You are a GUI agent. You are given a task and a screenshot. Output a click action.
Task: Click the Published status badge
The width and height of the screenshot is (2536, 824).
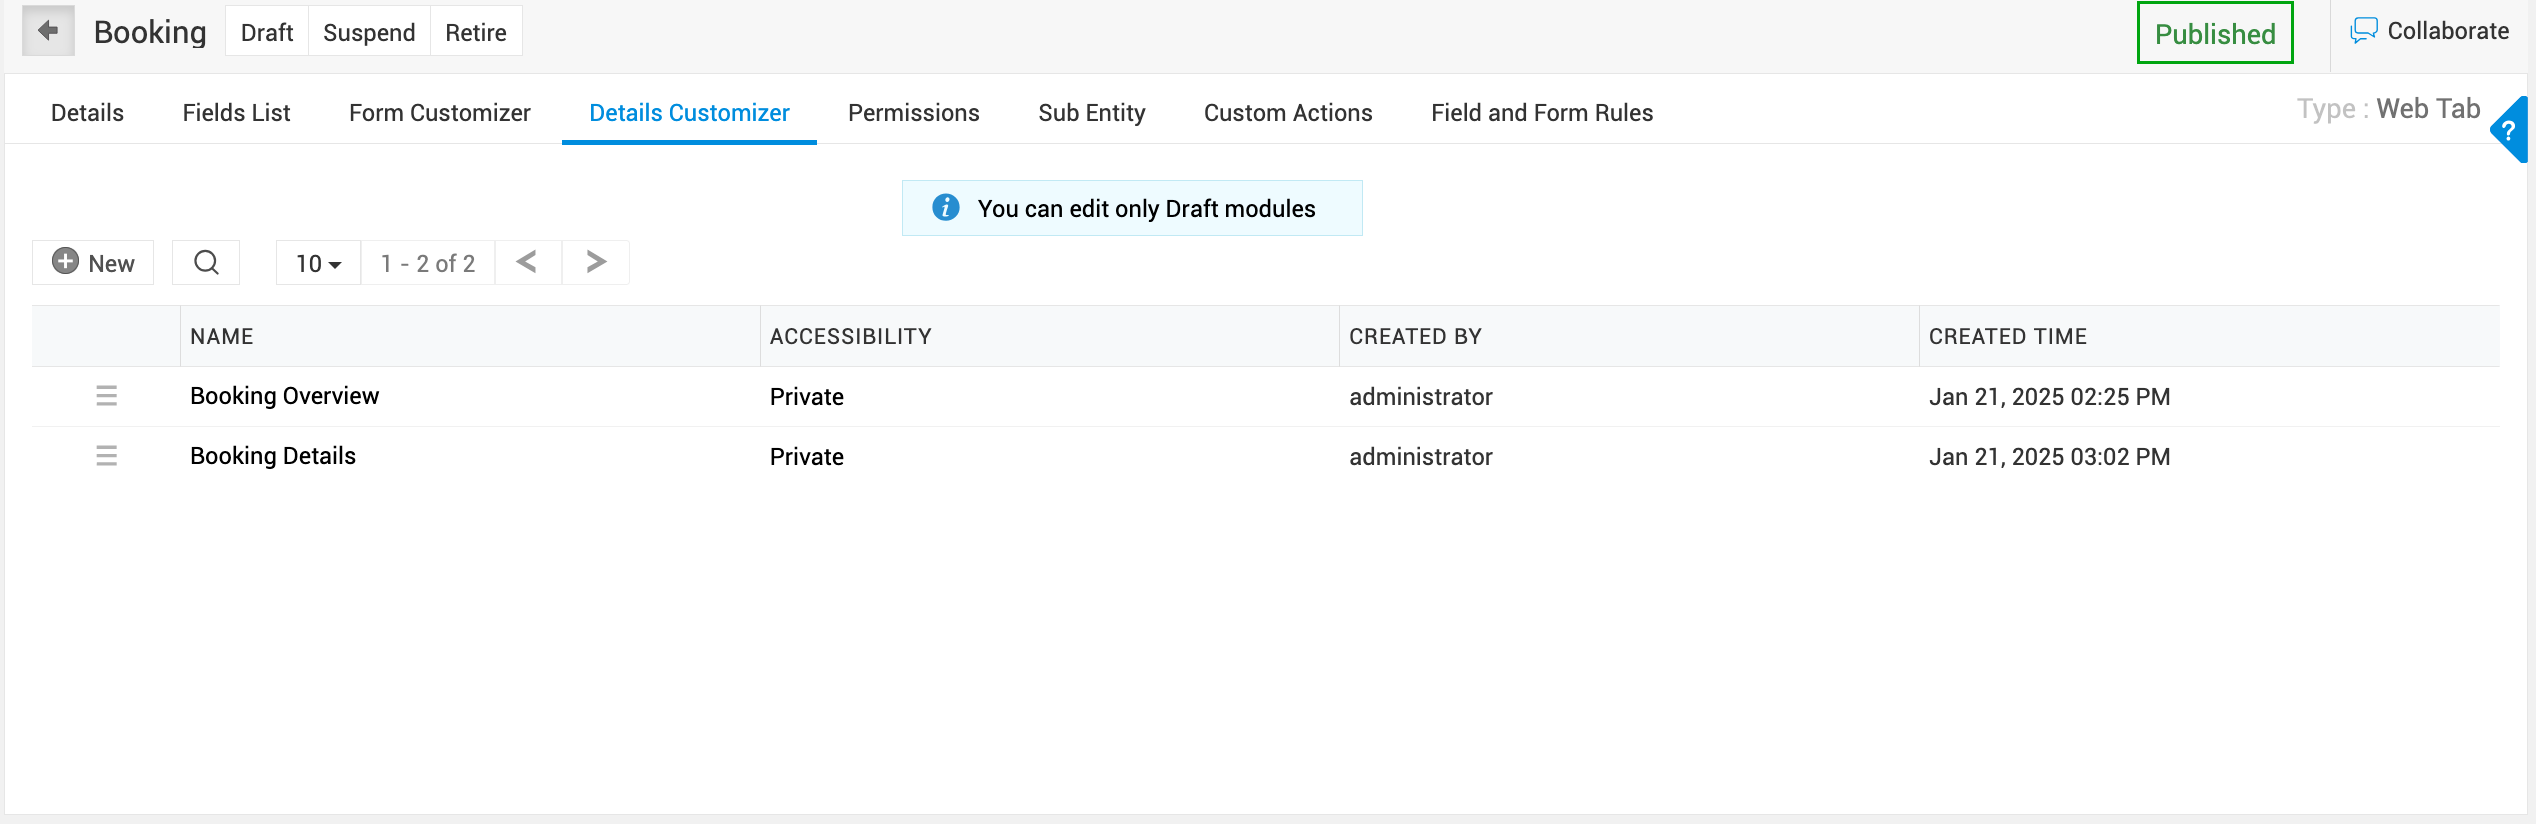[x=2214, y=33]
